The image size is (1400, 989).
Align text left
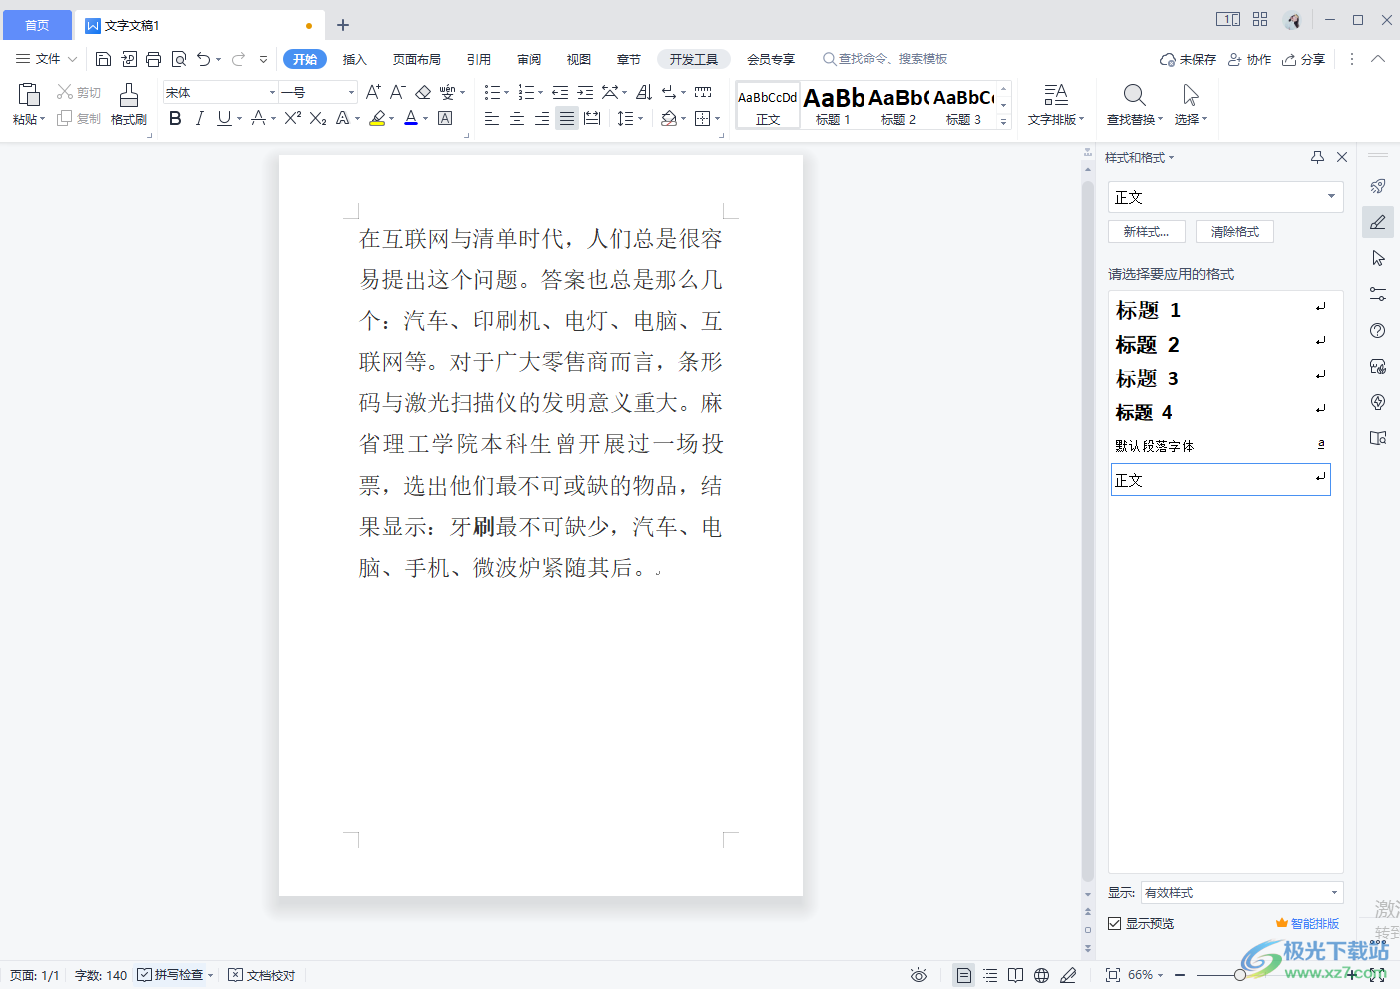(x=492, y=118)
